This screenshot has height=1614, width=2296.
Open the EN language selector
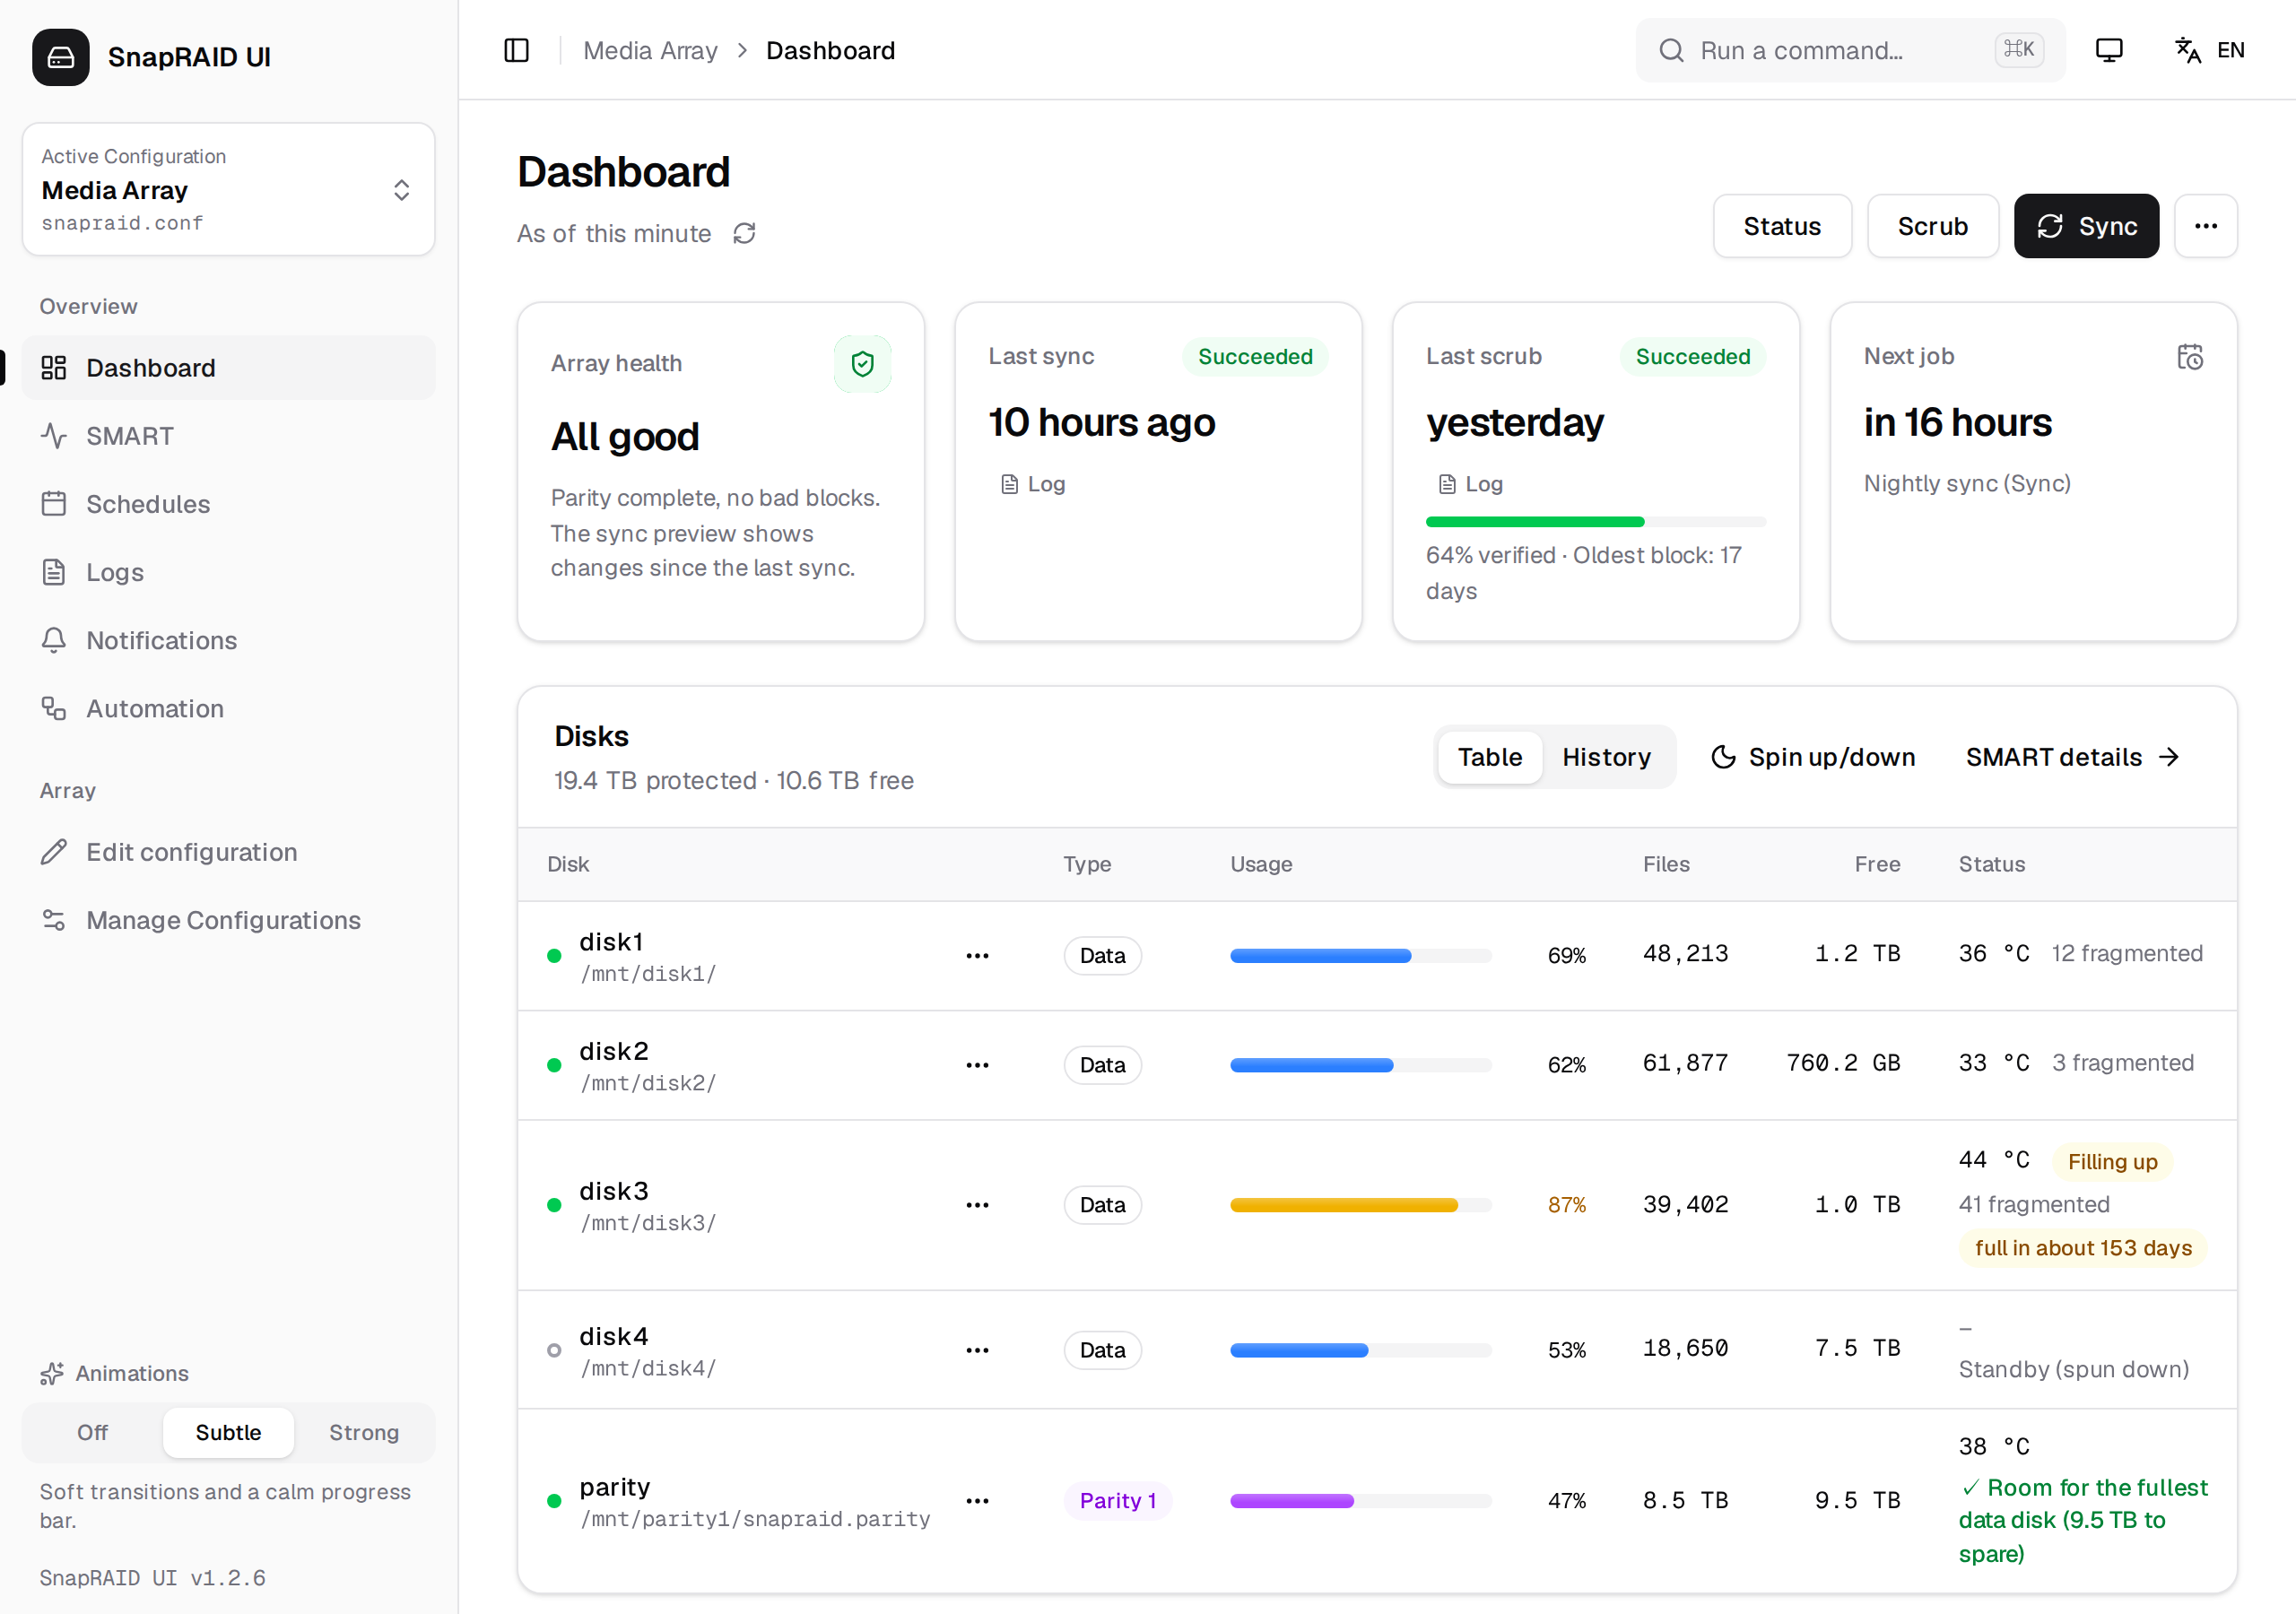tap(2209, 50)
